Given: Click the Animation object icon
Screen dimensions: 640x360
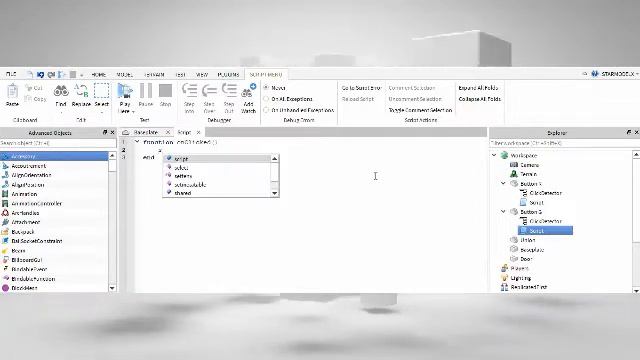Looking at the screenshot, I should pyautogui.click(x=5, y=194).
